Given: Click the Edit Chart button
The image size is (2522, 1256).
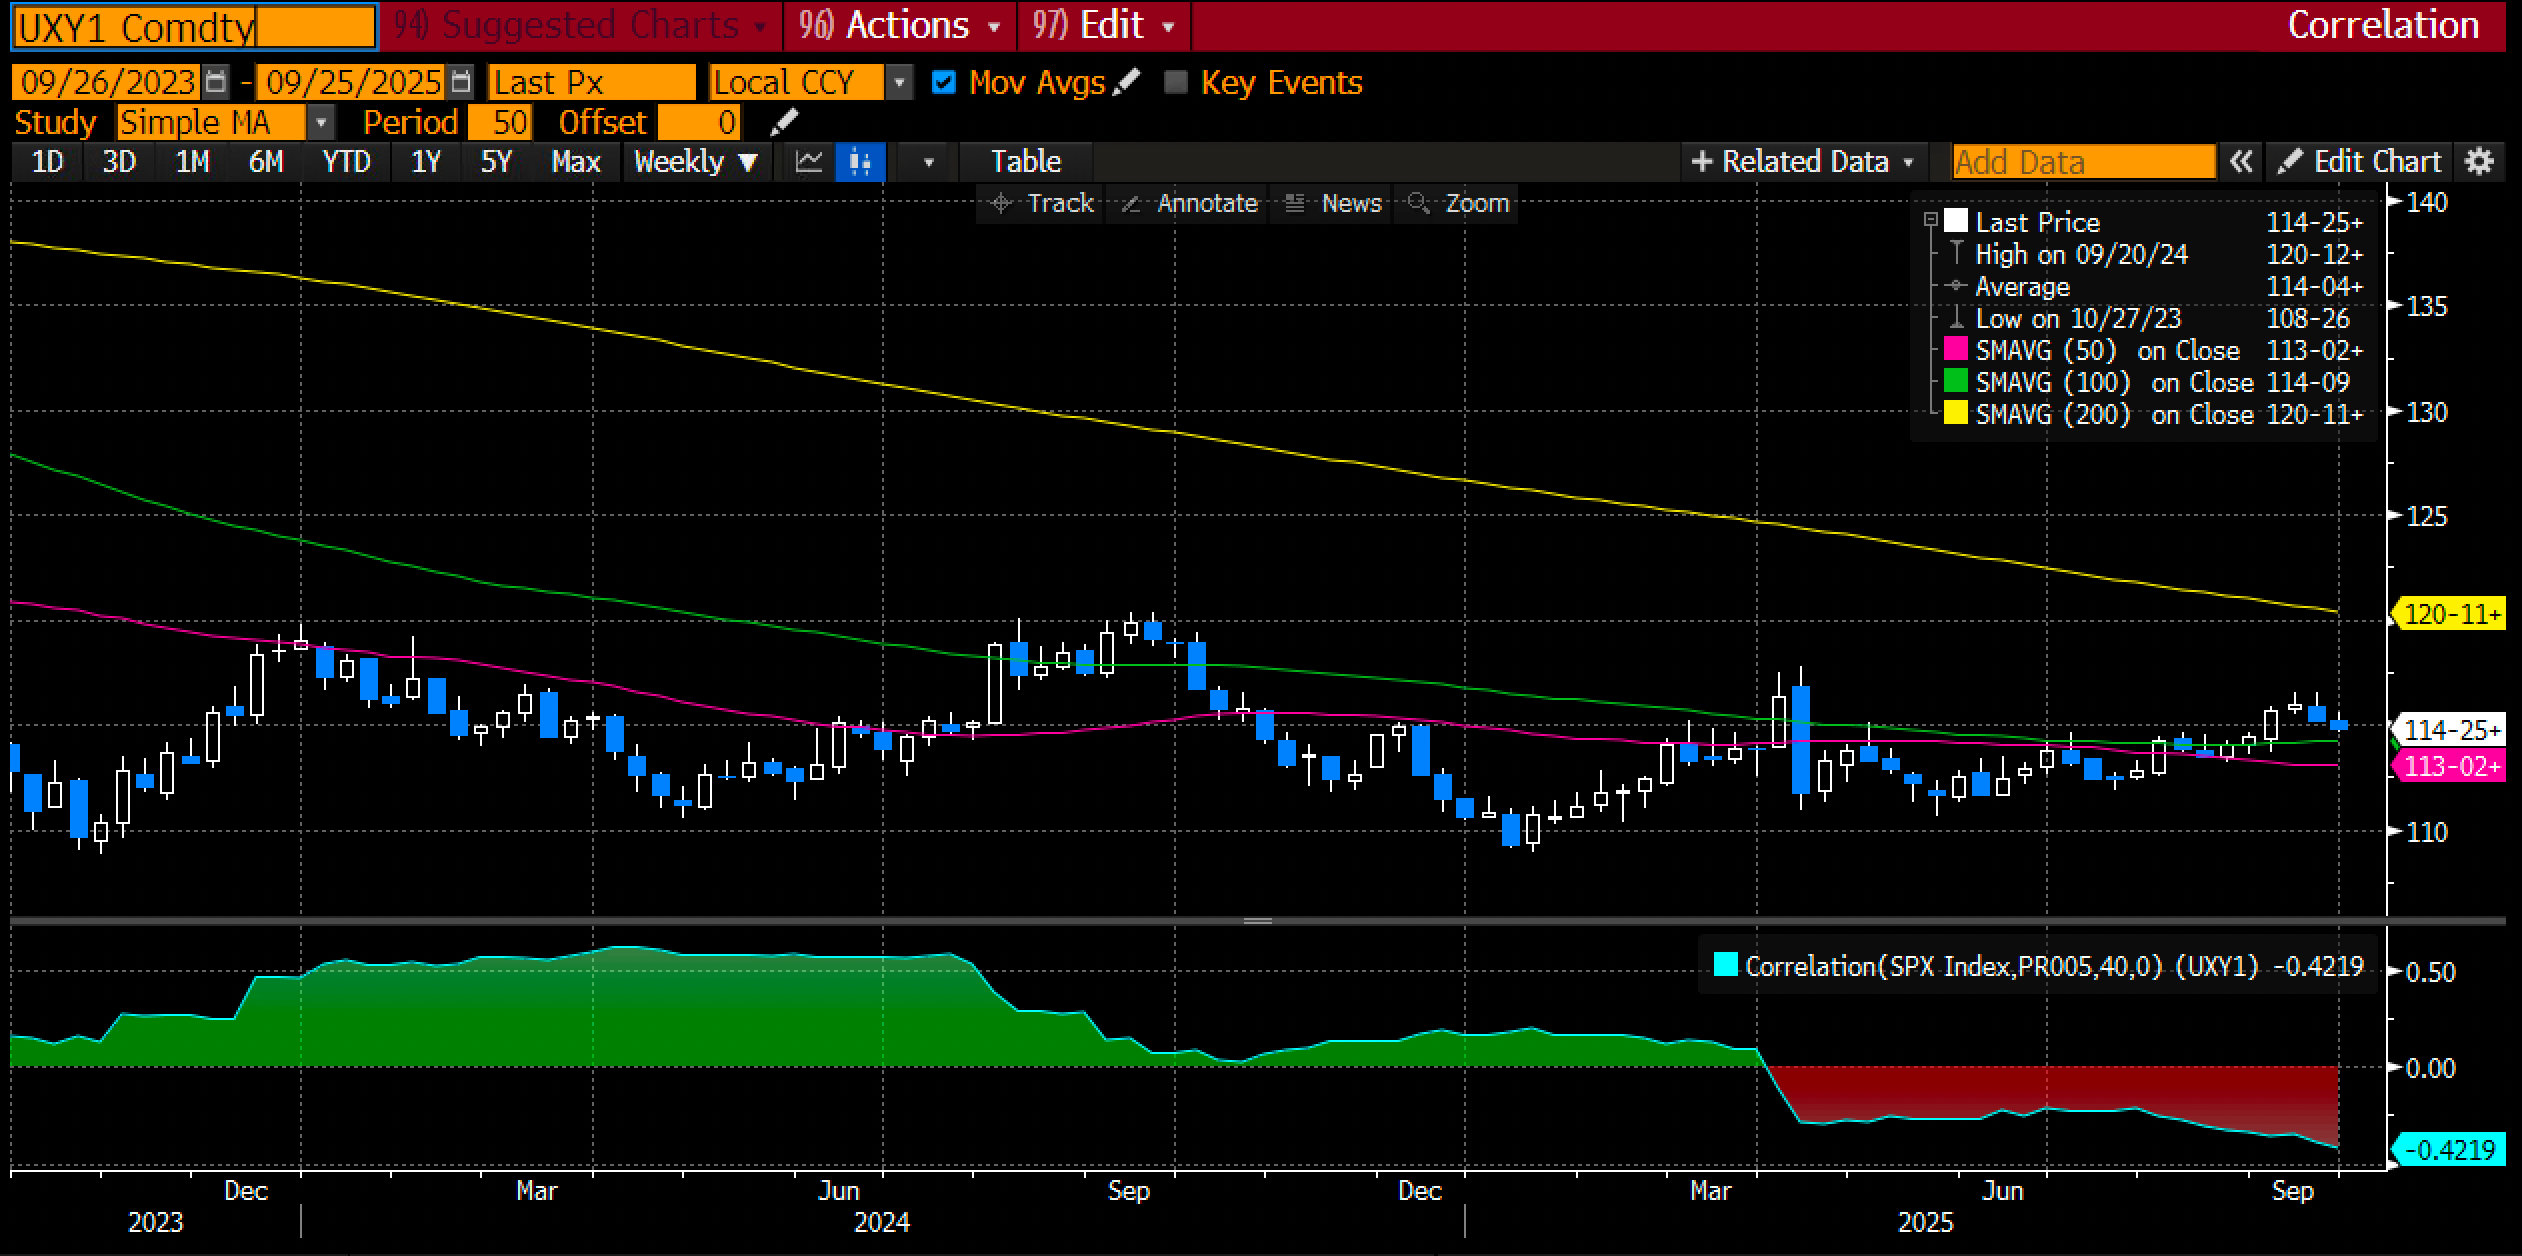Looking at the screenshot, I should point(2360,162).
